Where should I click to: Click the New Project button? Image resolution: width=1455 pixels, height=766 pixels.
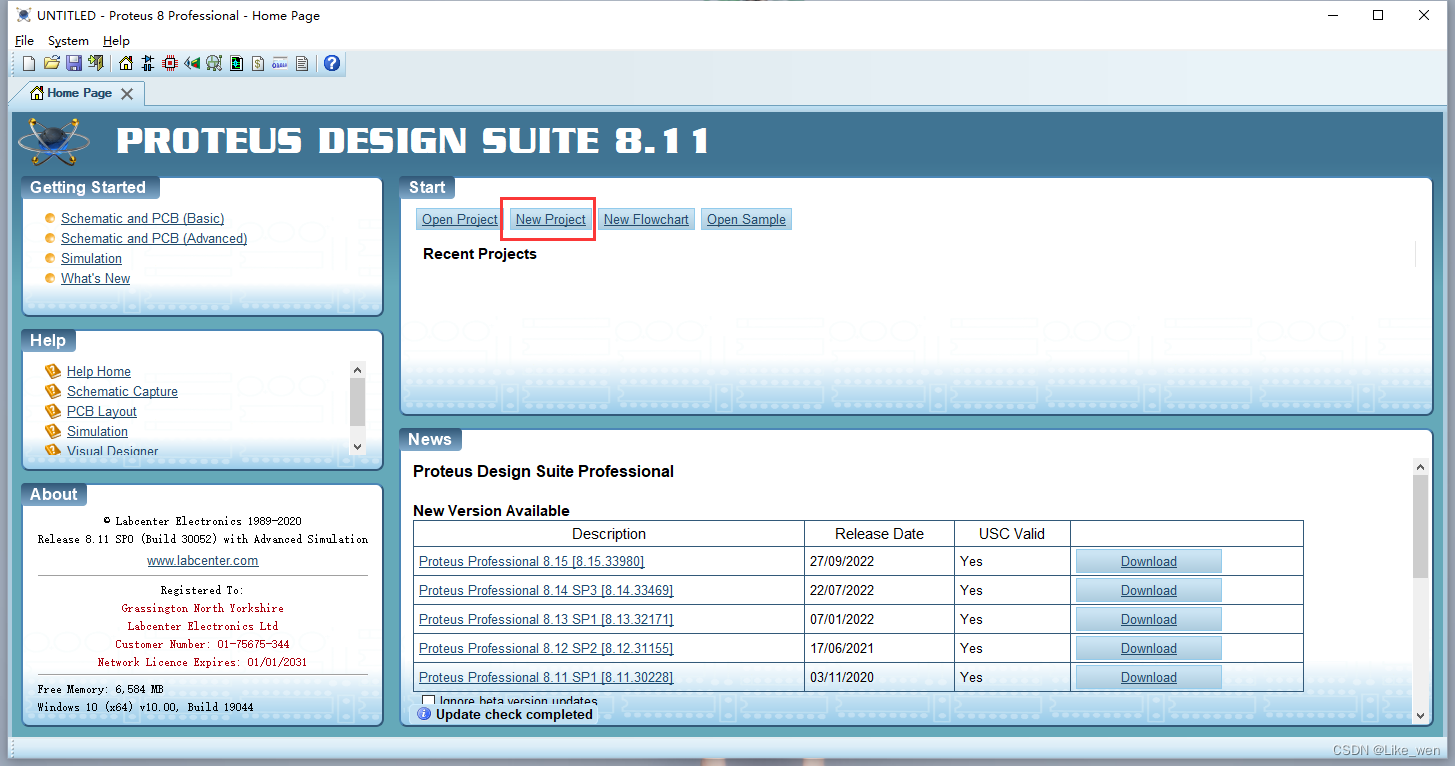click(x=551, y=219)
